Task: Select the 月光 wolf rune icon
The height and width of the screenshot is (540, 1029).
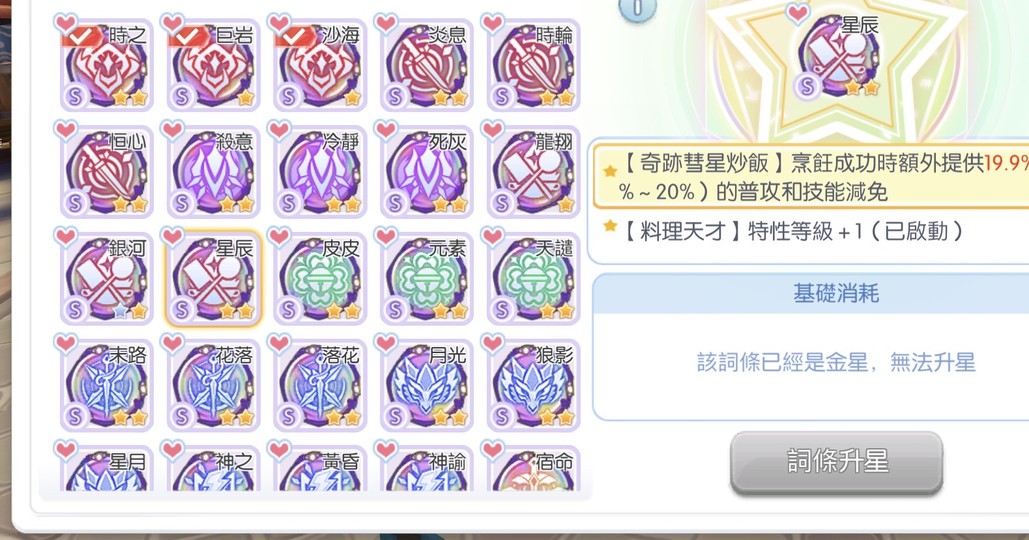Action: 427,385
